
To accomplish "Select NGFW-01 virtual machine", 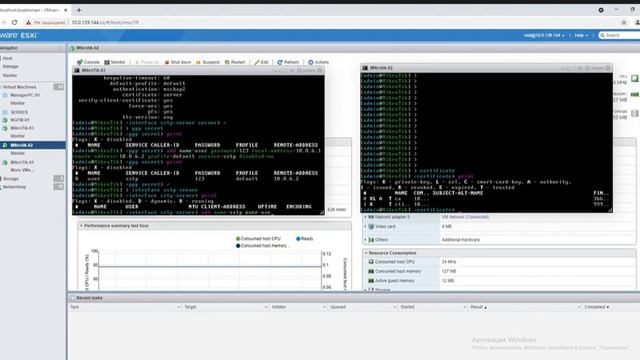I will (20, 120).
